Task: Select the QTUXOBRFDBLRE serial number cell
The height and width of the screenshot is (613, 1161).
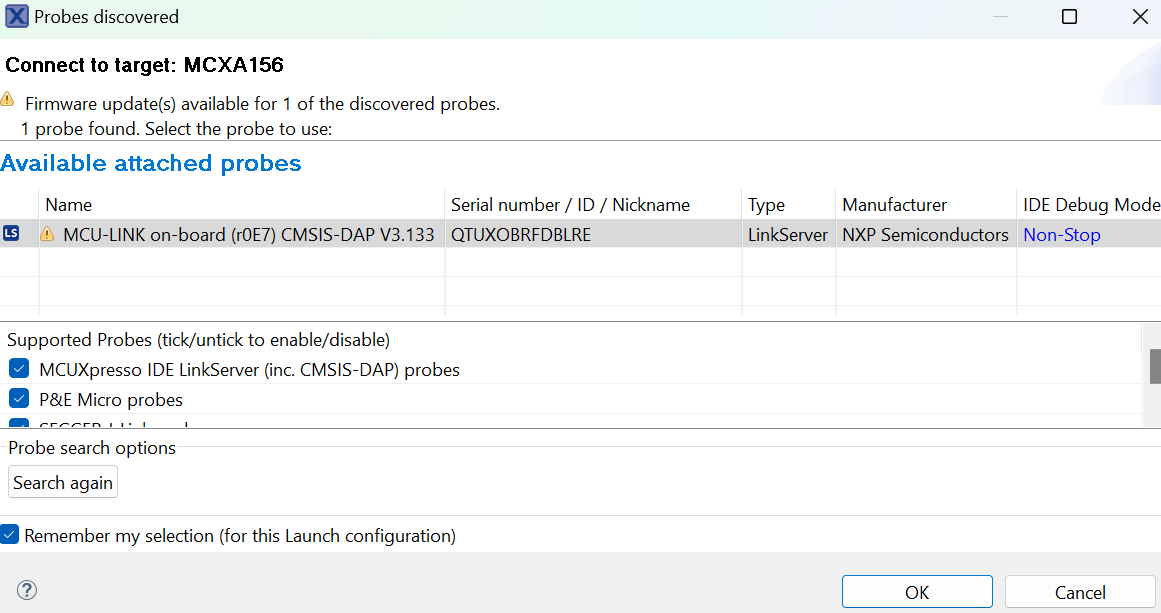Action: coord(521,235)
